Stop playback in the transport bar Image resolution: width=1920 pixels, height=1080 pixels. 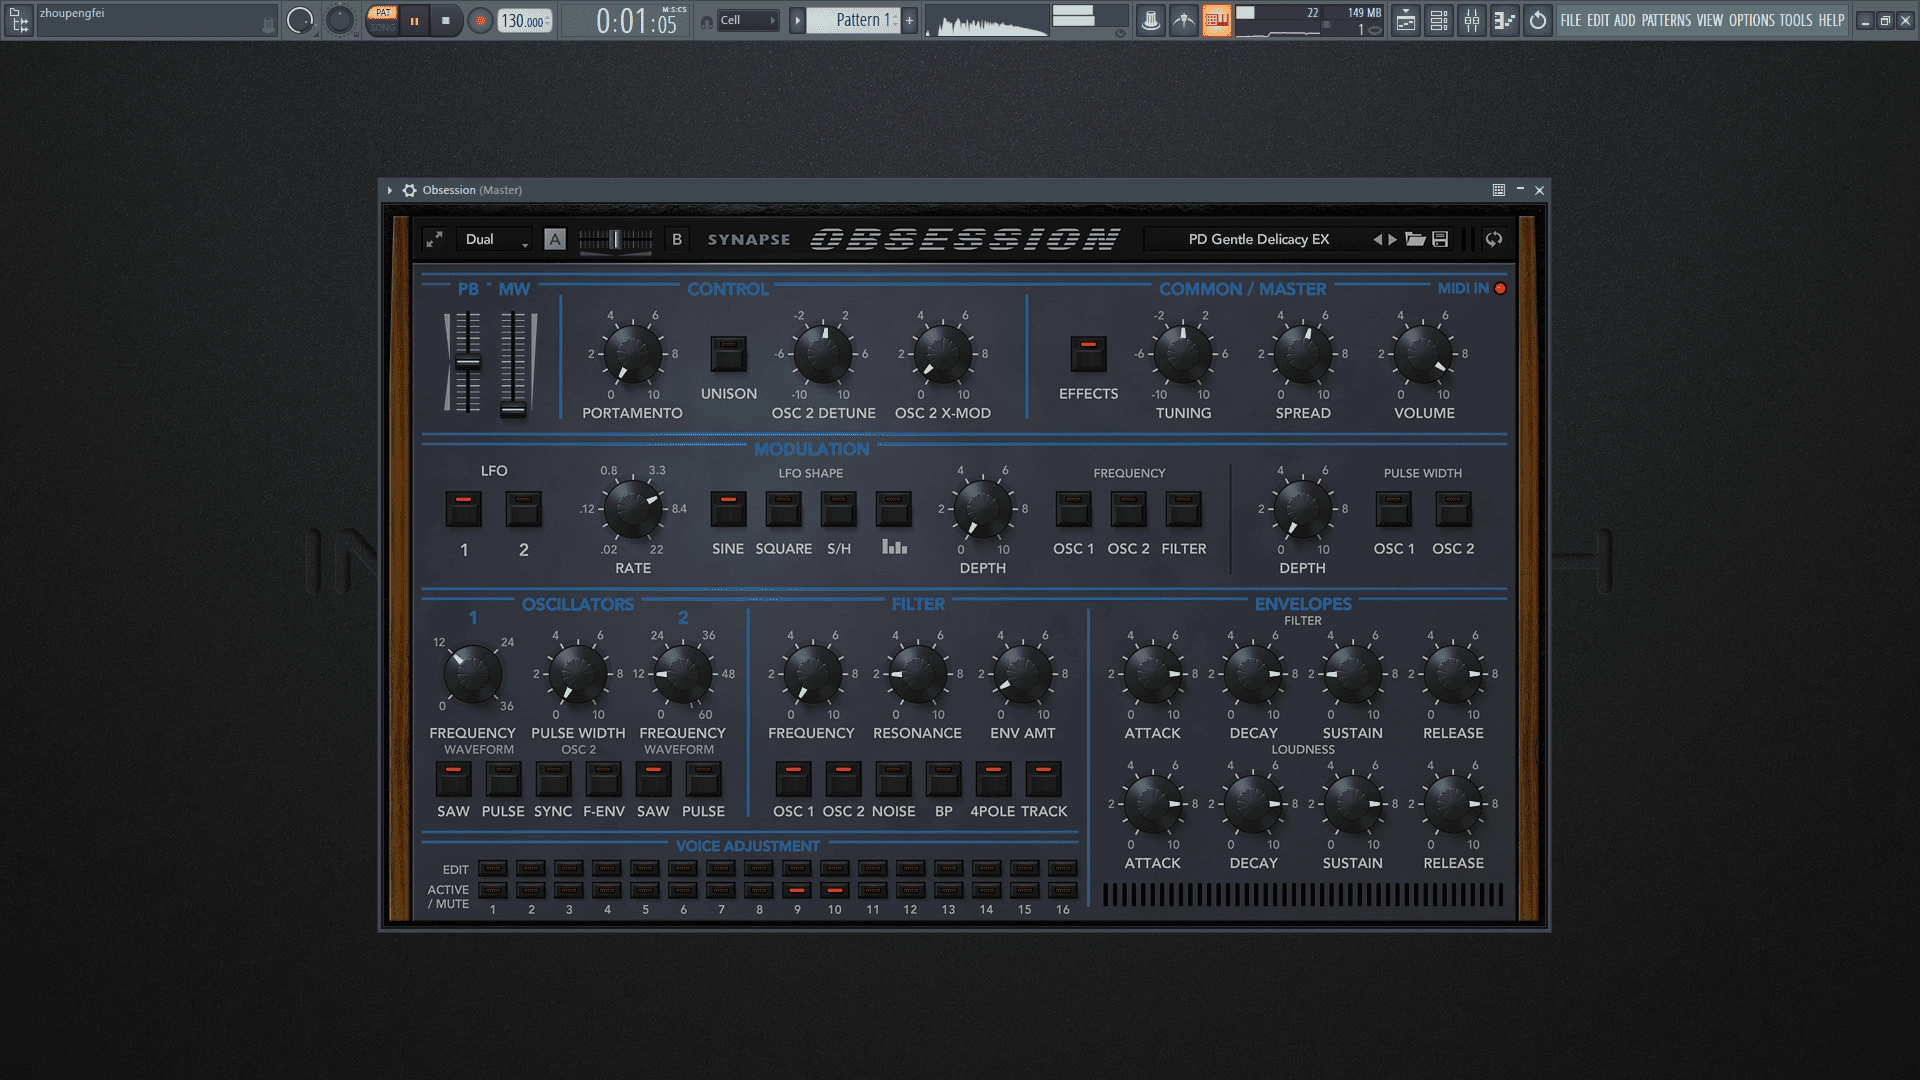[x=445, y=20]
